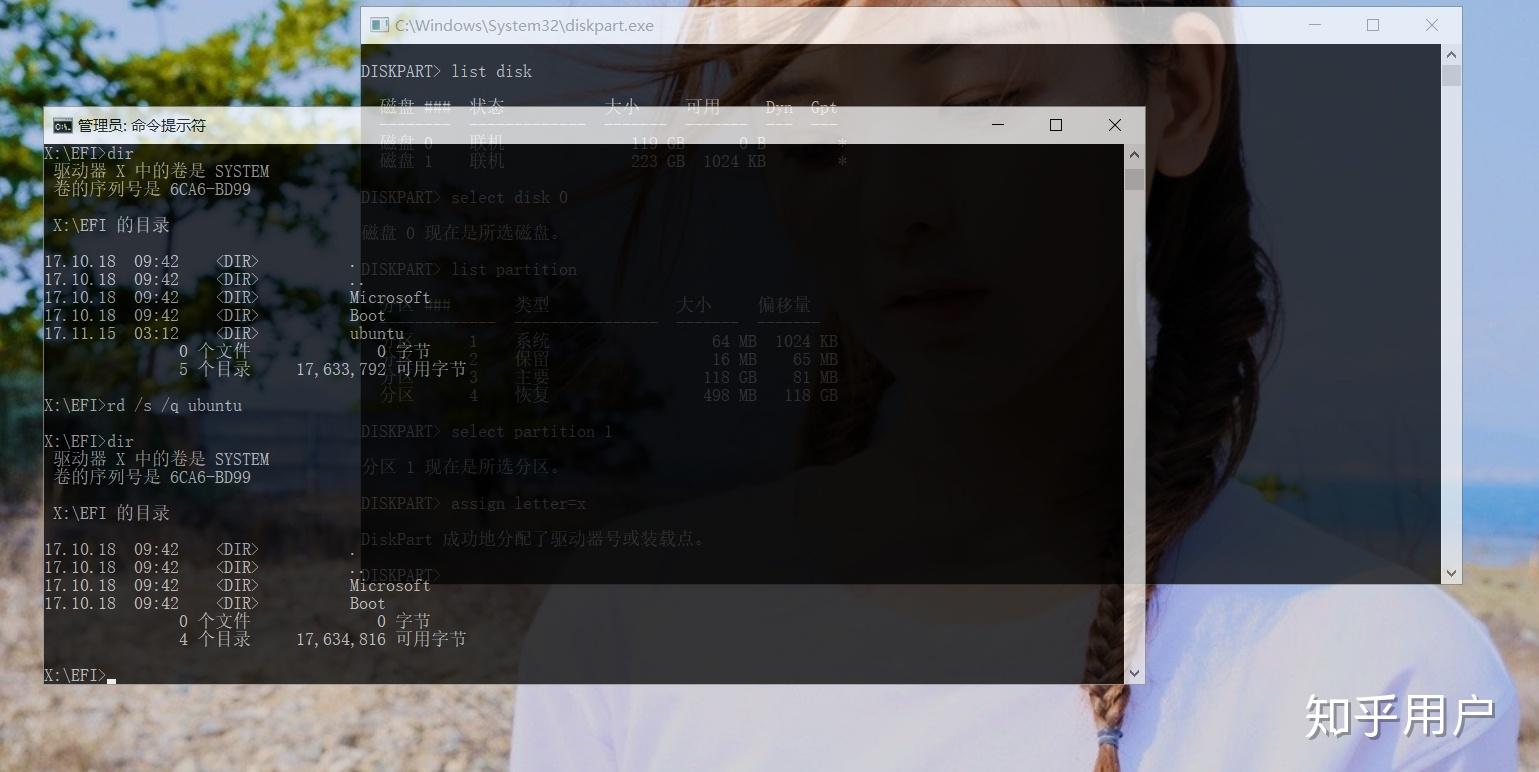Maximize the 命令提示符 window

[1055, 125]
